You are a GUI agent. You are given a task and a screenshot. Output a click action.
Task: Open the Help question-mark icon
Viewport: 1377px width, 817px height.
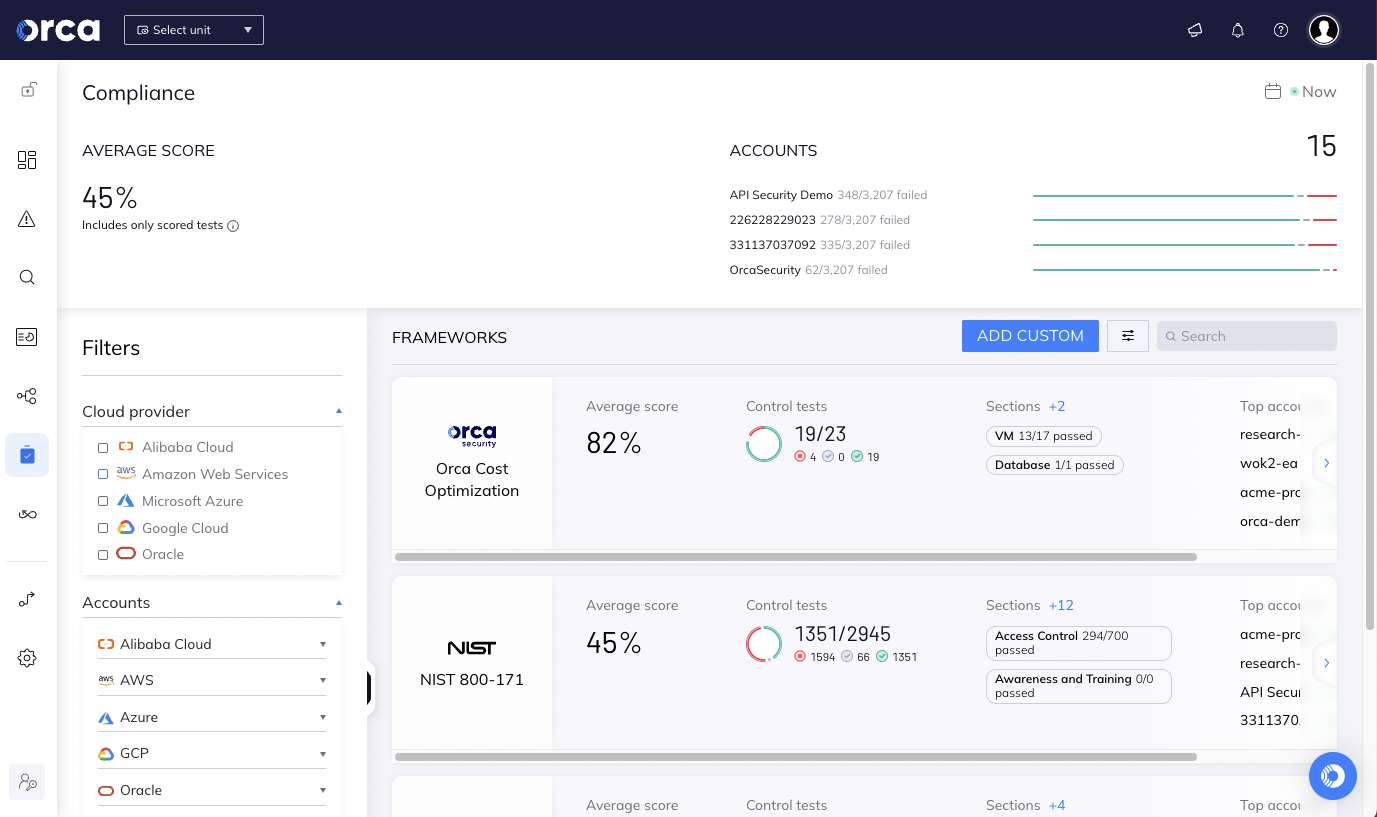click(x=1280, y=30)
